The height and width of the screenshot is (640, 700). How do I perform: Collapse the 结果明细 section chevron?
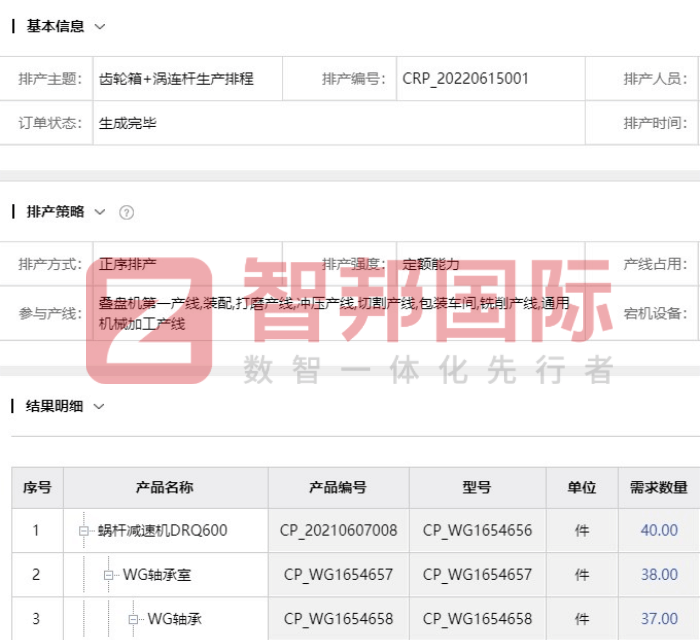pos(98,406)
